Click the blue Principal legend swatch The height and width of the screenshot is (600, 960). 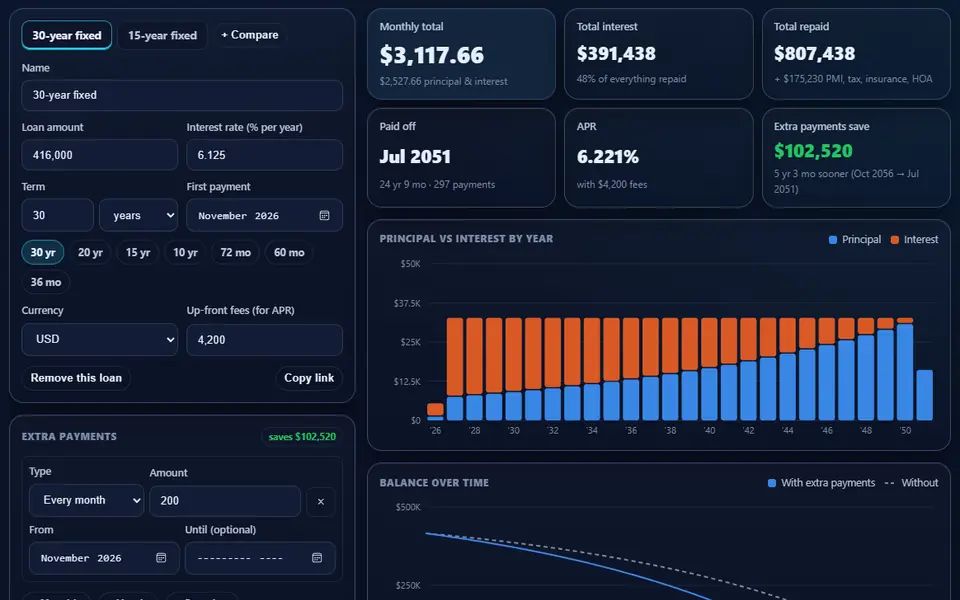point(833,240)
